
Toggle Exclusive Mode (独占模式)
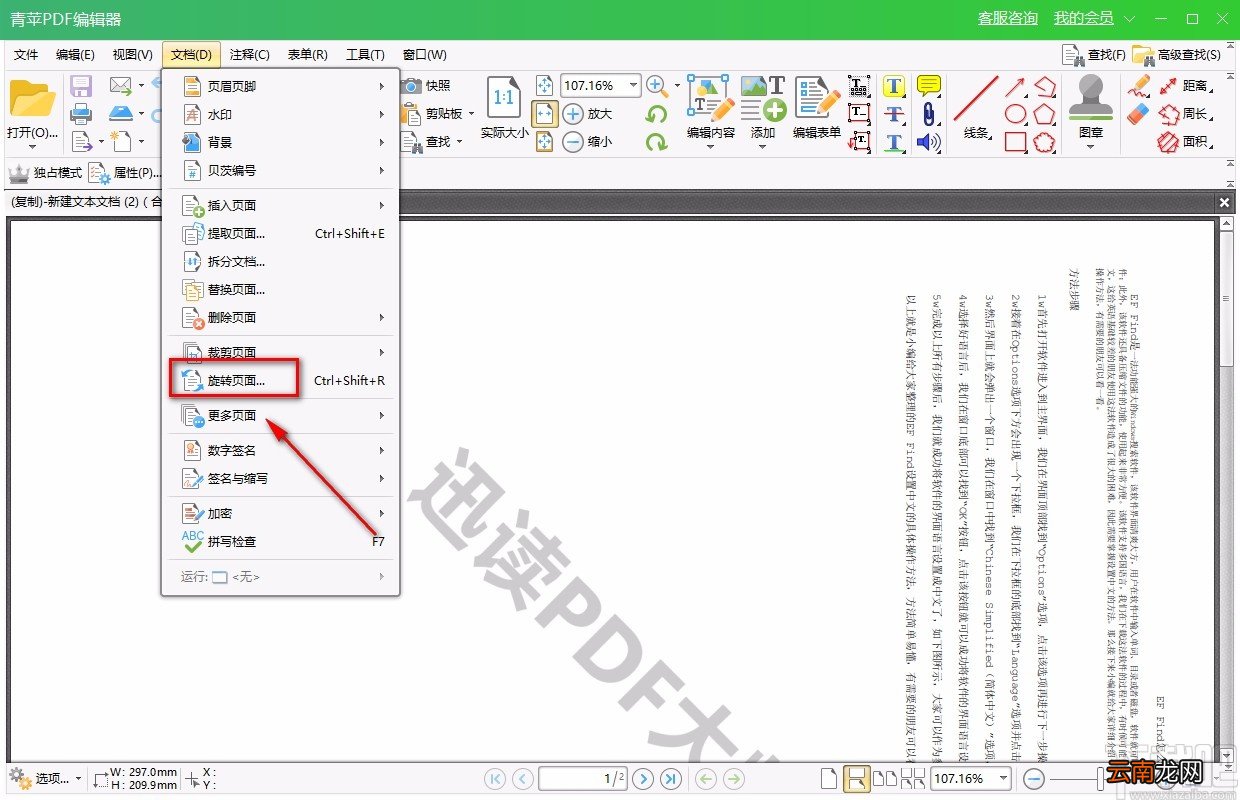point(45,173)
